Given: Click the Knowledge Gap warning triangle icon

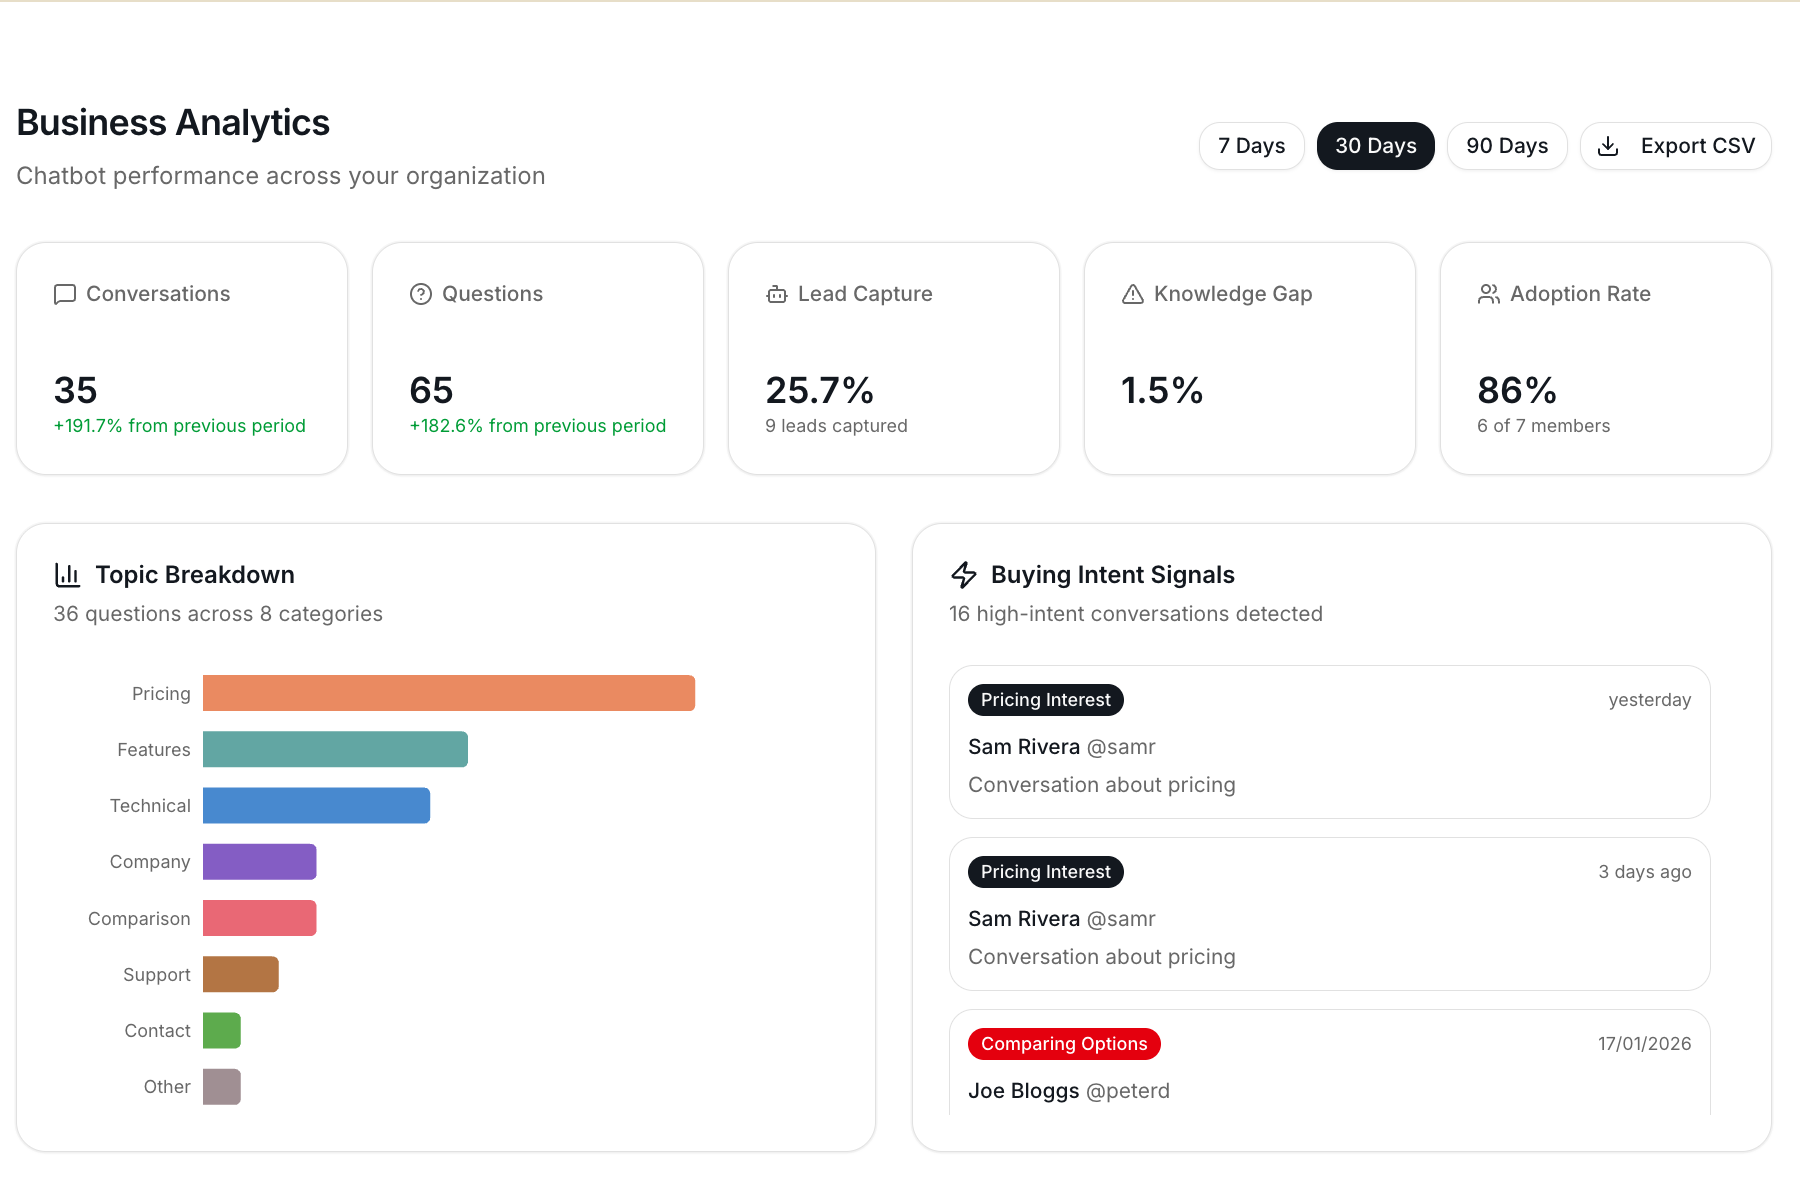Looking at the screenshot, I should 1132,294.
